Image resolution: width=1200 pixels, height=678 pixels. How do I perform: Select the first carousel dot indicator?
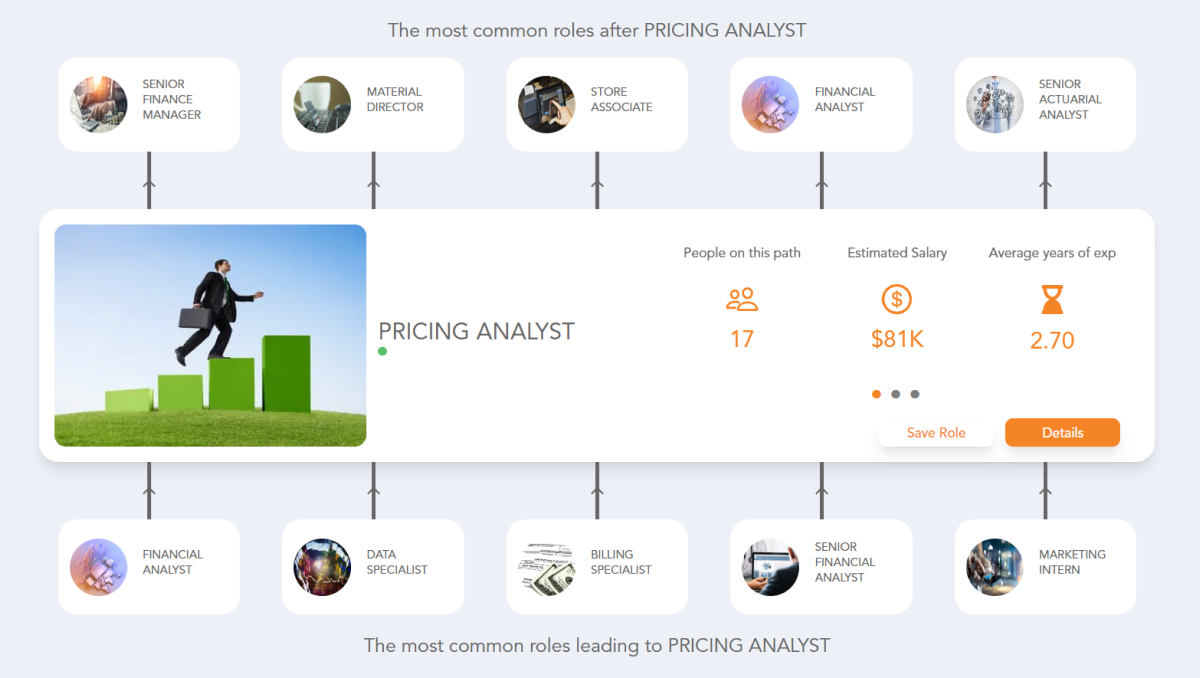click(876, 394)
